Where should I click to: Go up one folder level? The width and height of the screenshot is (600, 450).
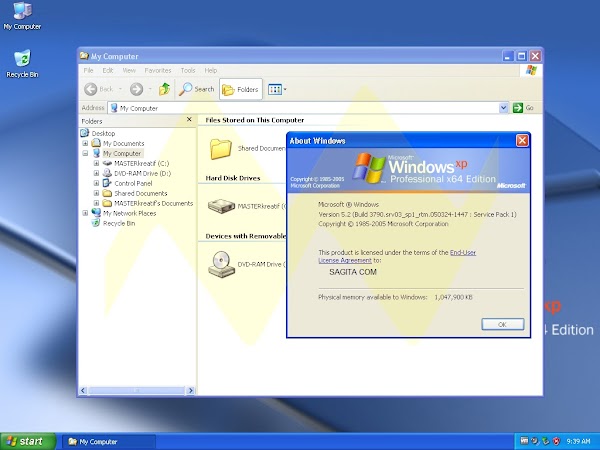tap(164, 89)
